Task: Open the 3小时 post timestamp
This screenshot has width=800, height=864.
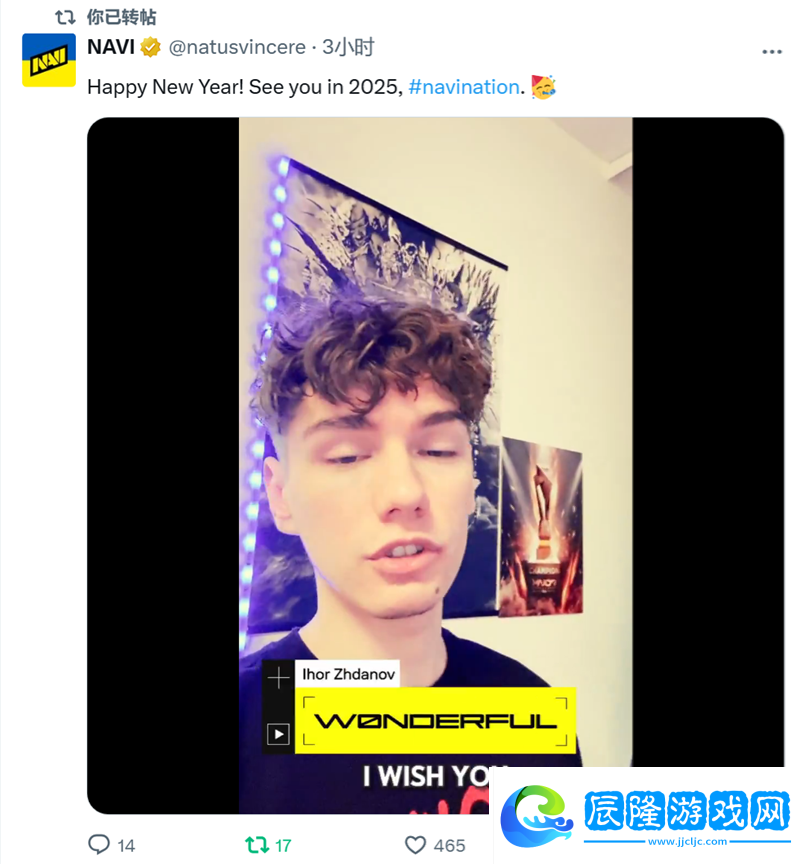Action: 348,47
